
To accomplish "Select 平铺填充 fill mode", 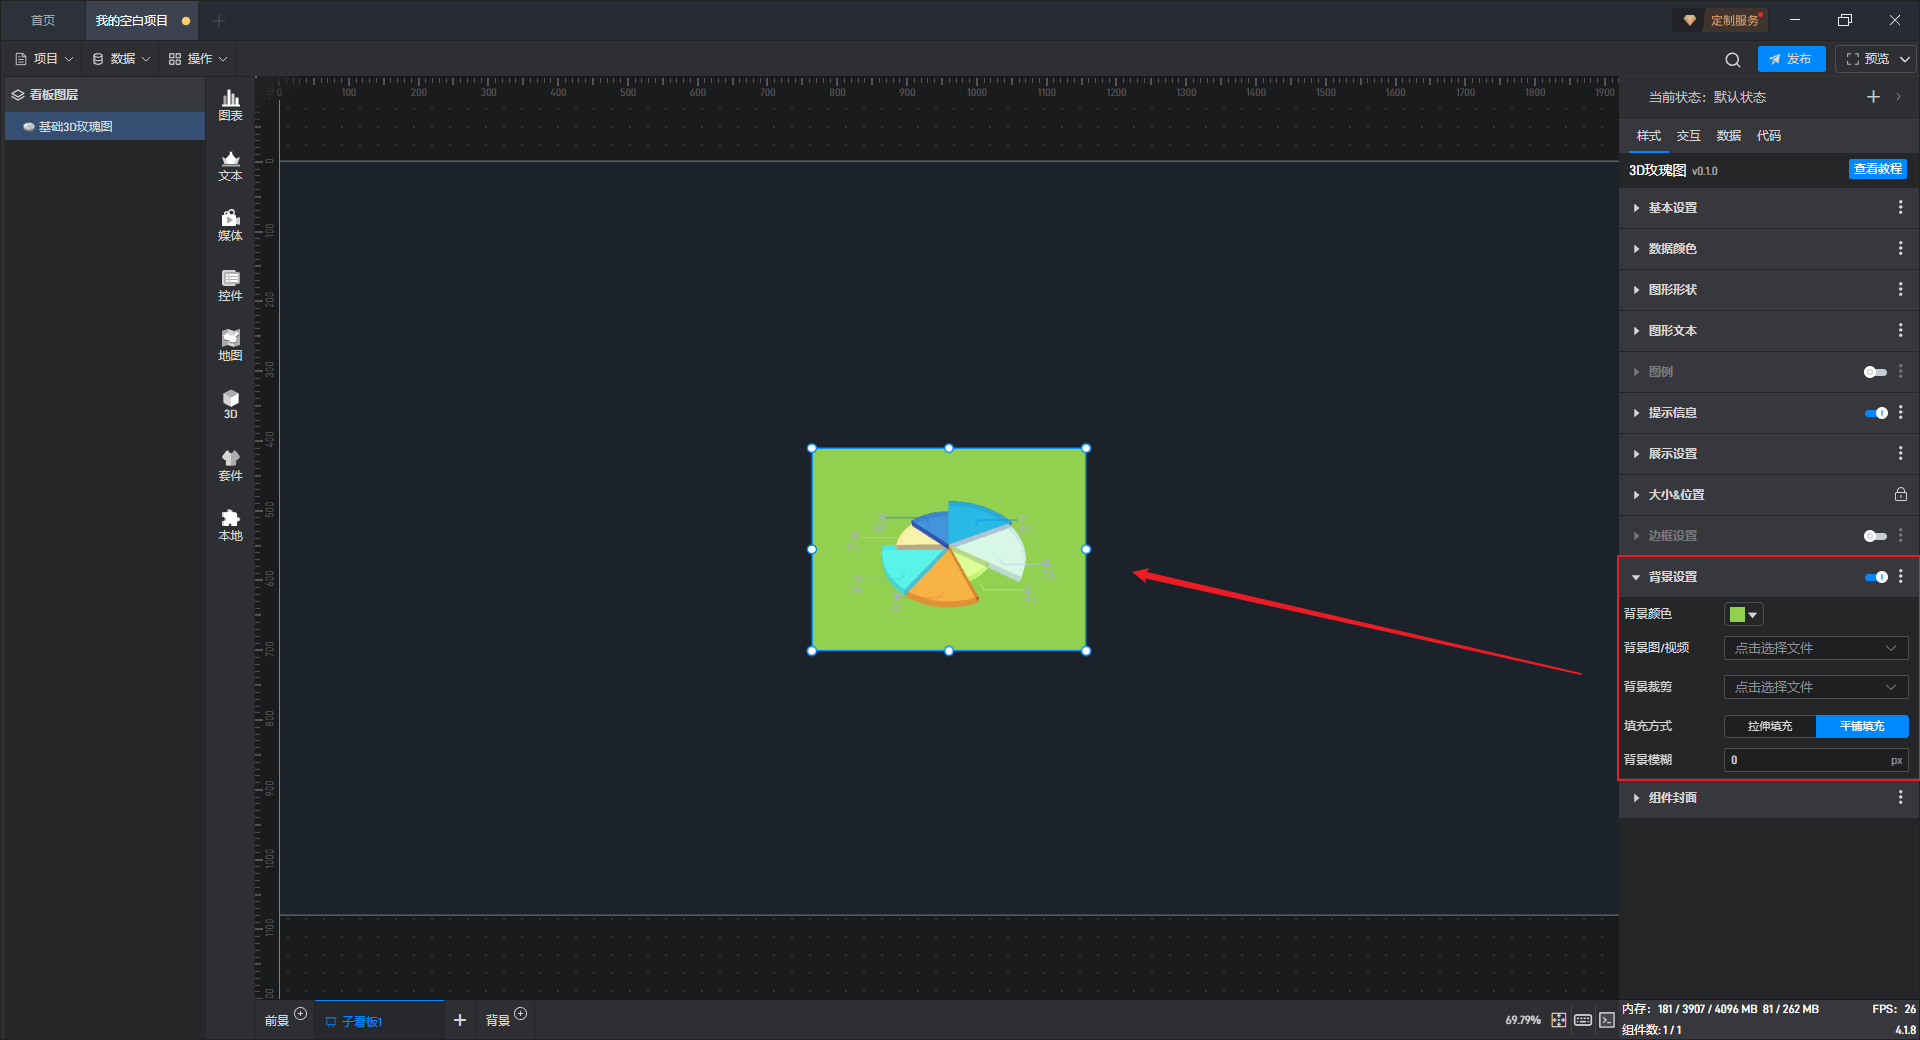I will tap(1862, 726).
